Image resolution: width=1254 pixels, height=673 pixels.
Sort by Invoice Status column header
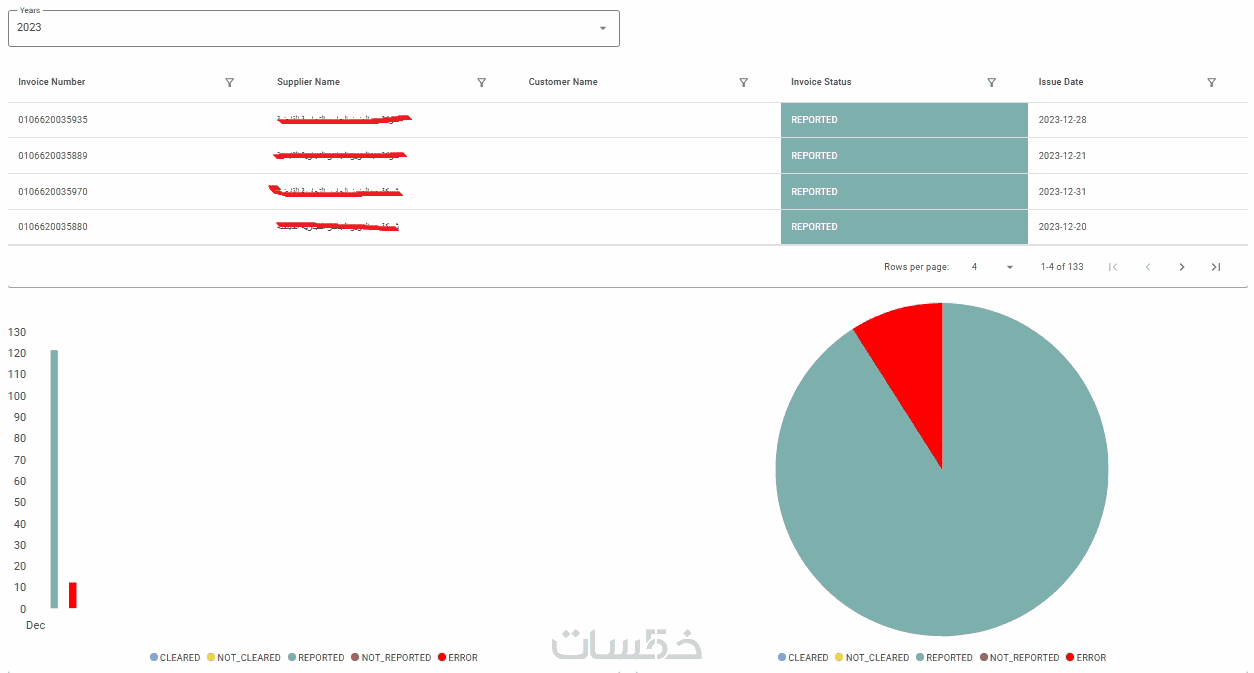coord(821,82)
